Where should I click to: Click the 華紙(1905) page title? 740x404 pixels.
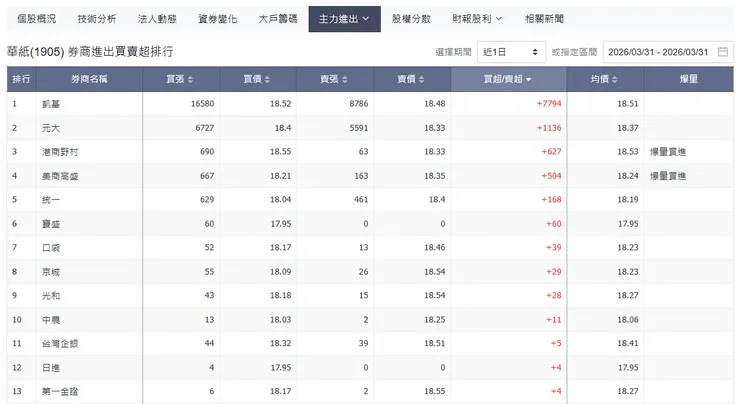point(90,51)
